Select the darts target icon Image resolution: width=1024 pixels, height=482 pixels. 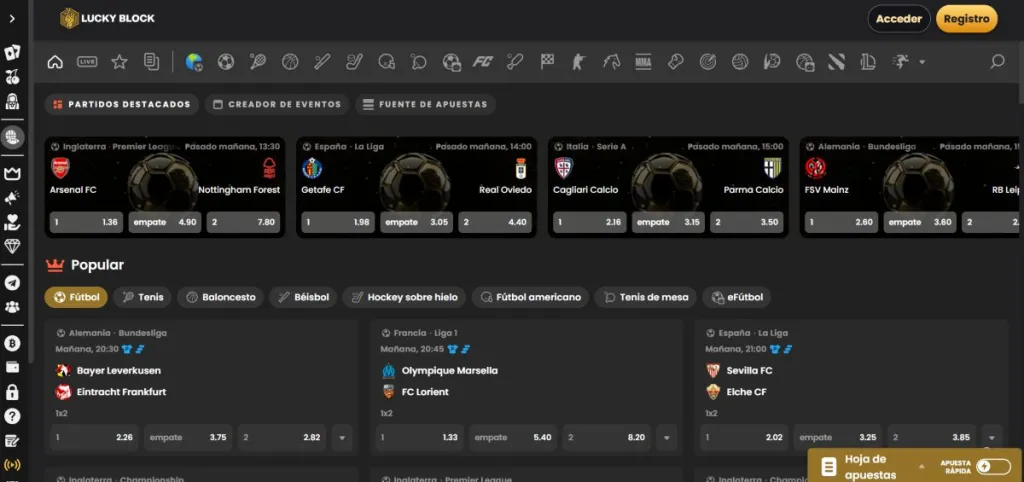[707, 62]
